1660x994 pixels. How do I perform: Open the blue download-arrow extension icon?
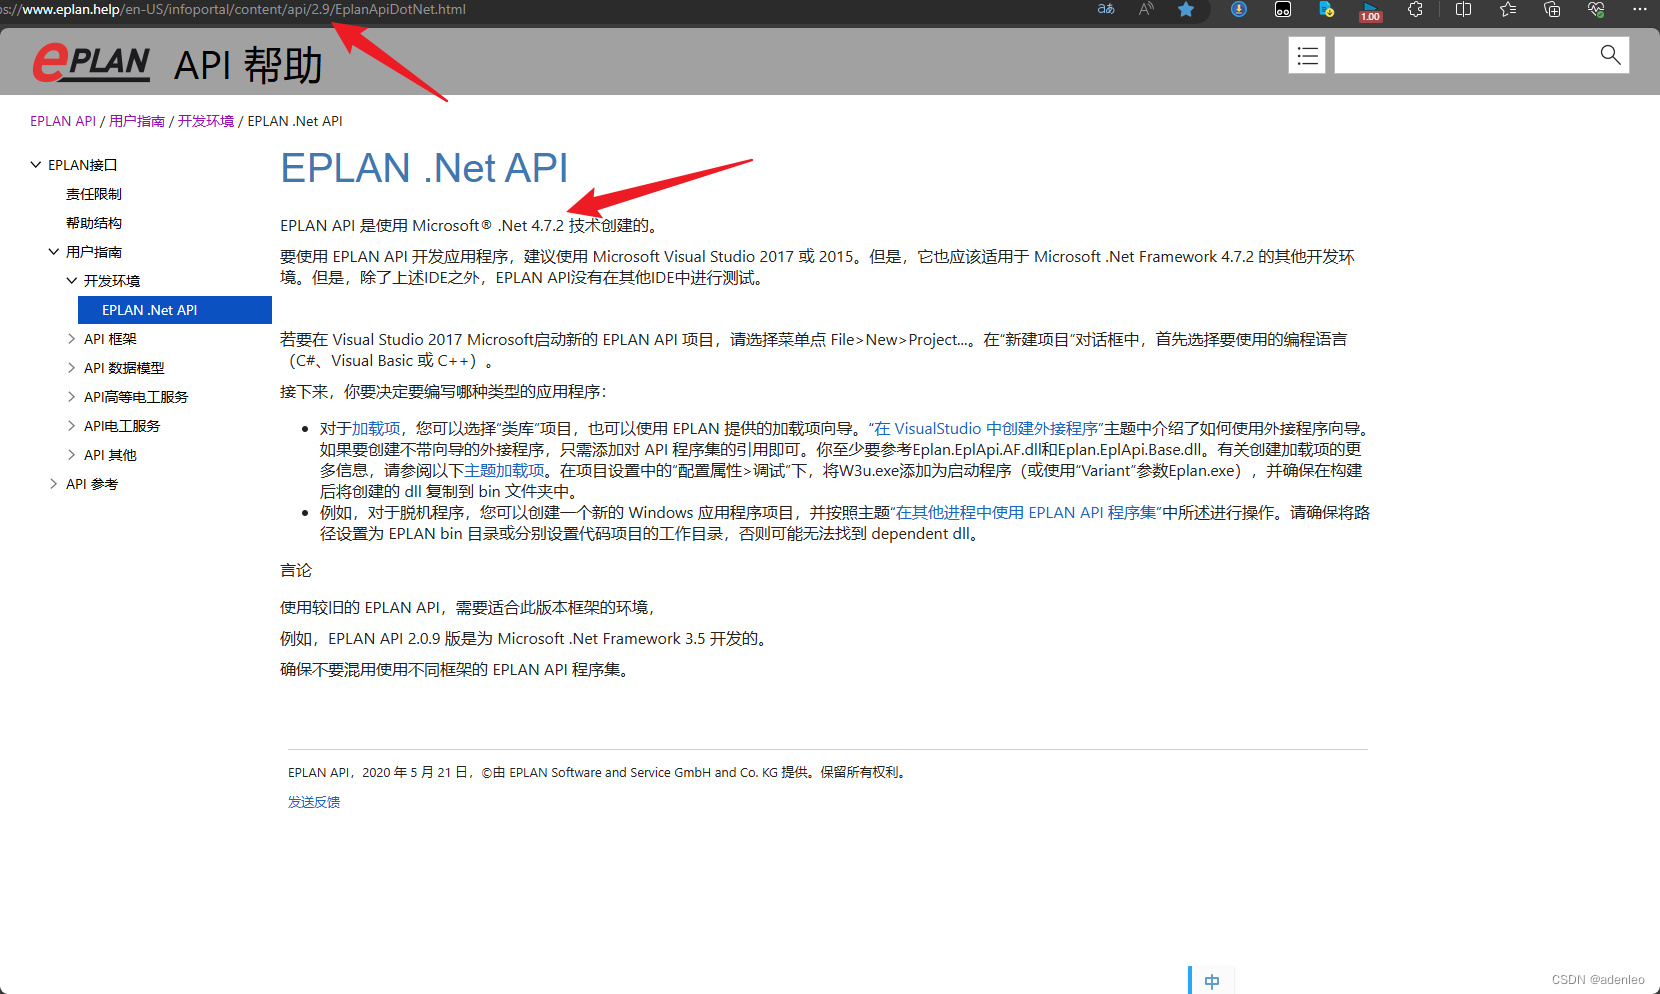click(x=1239, y=9)
